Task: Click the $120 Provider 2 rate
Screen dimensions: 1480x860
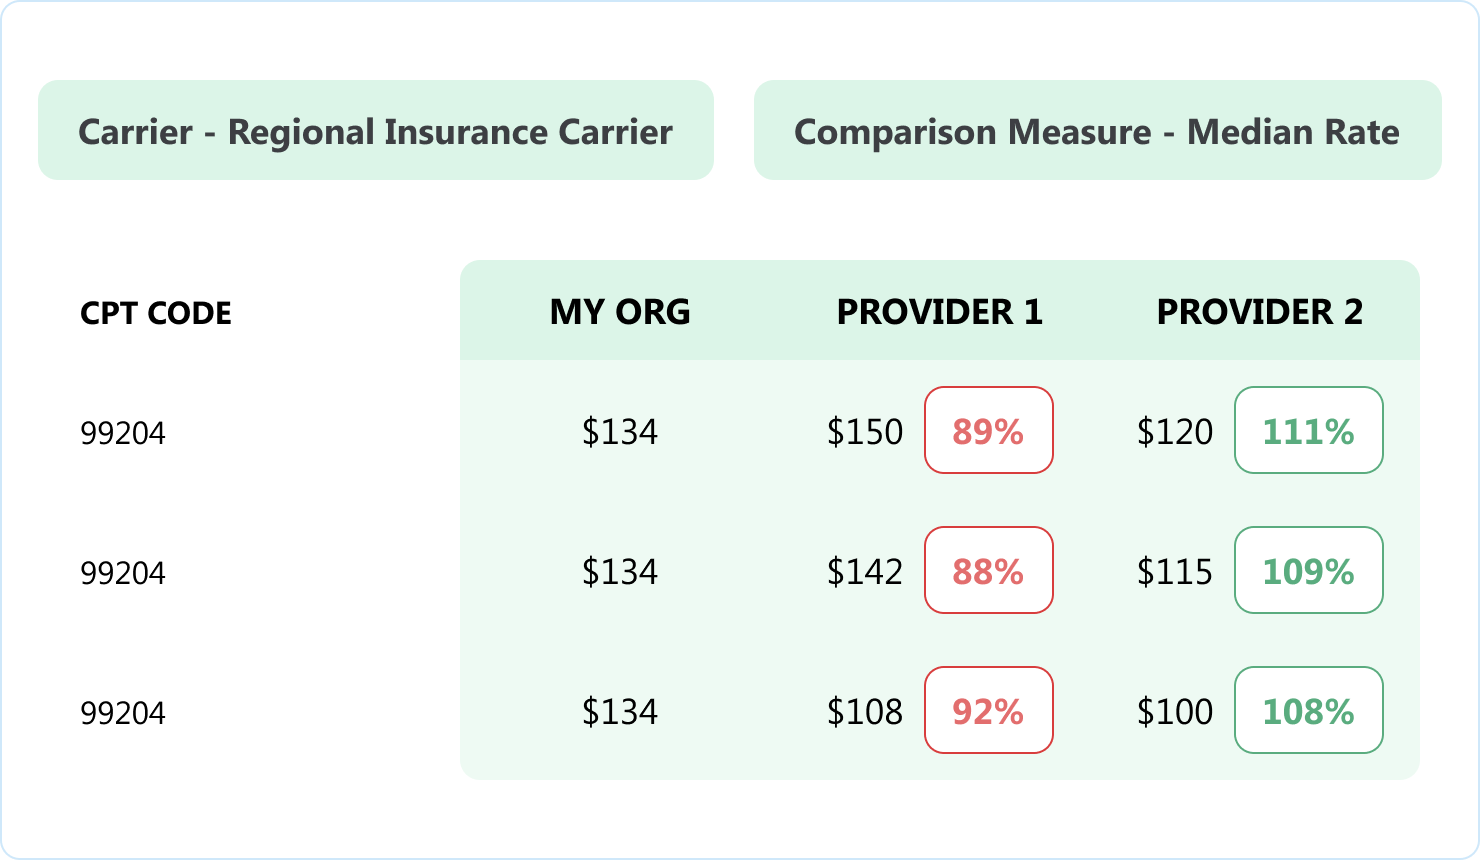Action: click(1175, 432)
